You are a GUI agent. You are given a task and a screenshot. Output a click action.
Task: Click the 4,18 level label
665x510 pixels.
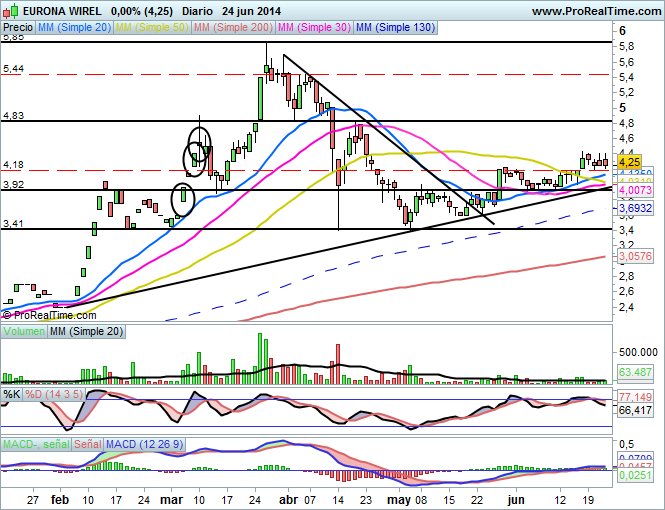pyautogui.click(x=14, y=164)
